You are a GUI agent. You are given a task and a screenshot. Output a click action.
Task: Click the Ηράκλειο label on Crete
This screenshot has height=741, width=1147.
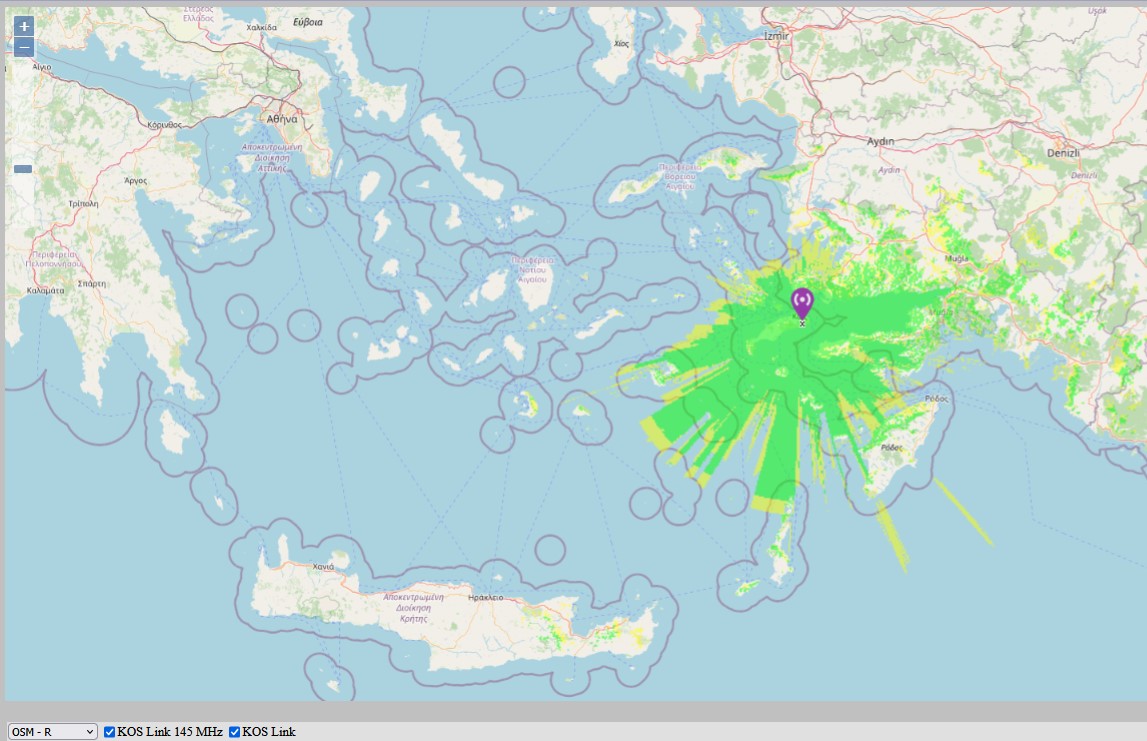[486, 598]
